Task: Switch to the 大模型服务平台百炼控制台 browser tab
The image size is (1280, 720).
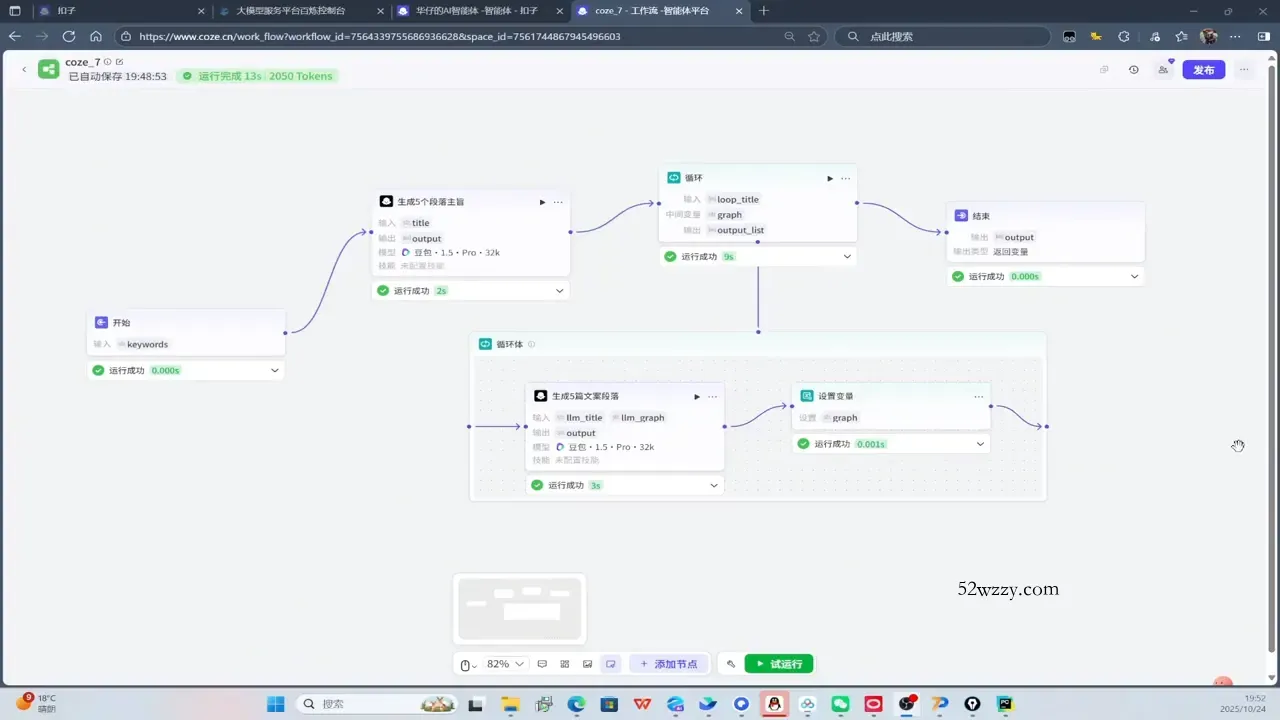Action: click(x=290, y=11)
